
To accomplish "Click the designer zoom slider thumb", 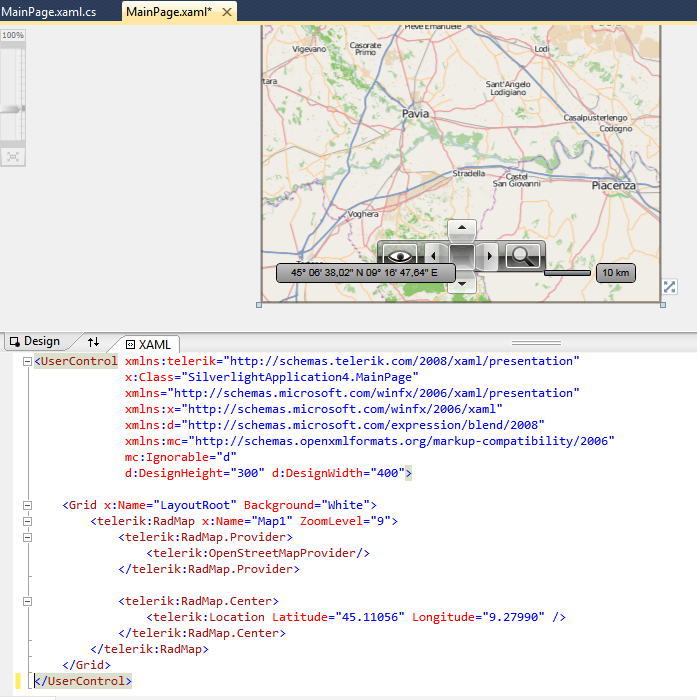I will (x=12, y=108).
